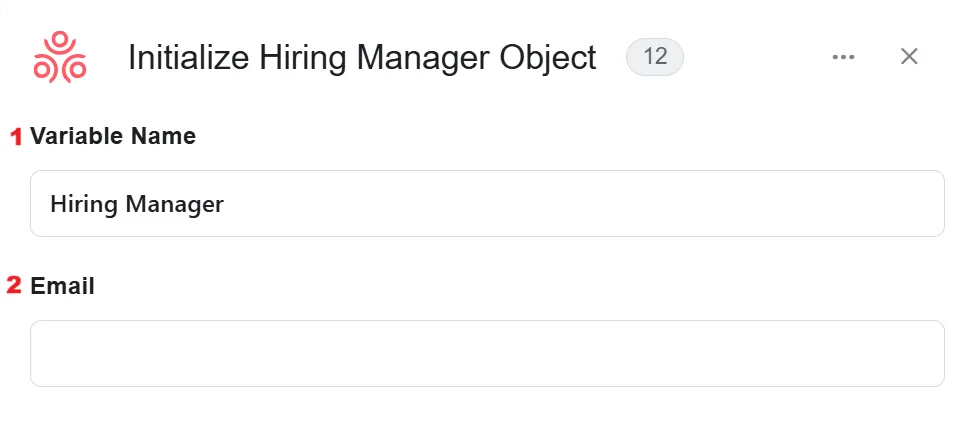The image size is (963, 421).
Task: Dismiss the step editor with the X icon
Action: [909, 57]
